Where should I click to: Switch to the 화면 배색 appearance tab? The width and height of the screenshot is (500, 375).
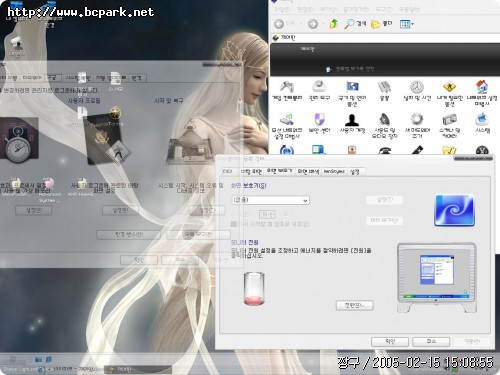click(308, 171)
